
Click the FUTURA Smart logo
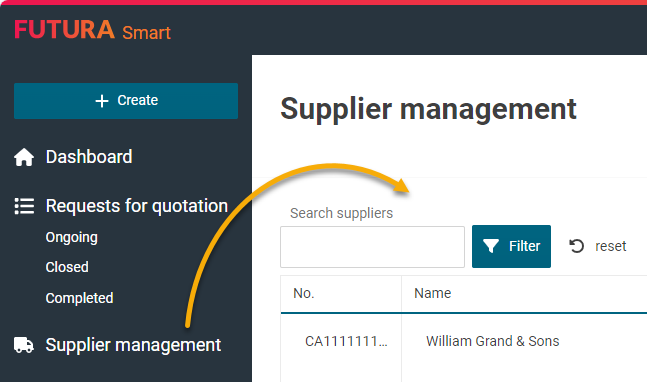tap(92, 30)
